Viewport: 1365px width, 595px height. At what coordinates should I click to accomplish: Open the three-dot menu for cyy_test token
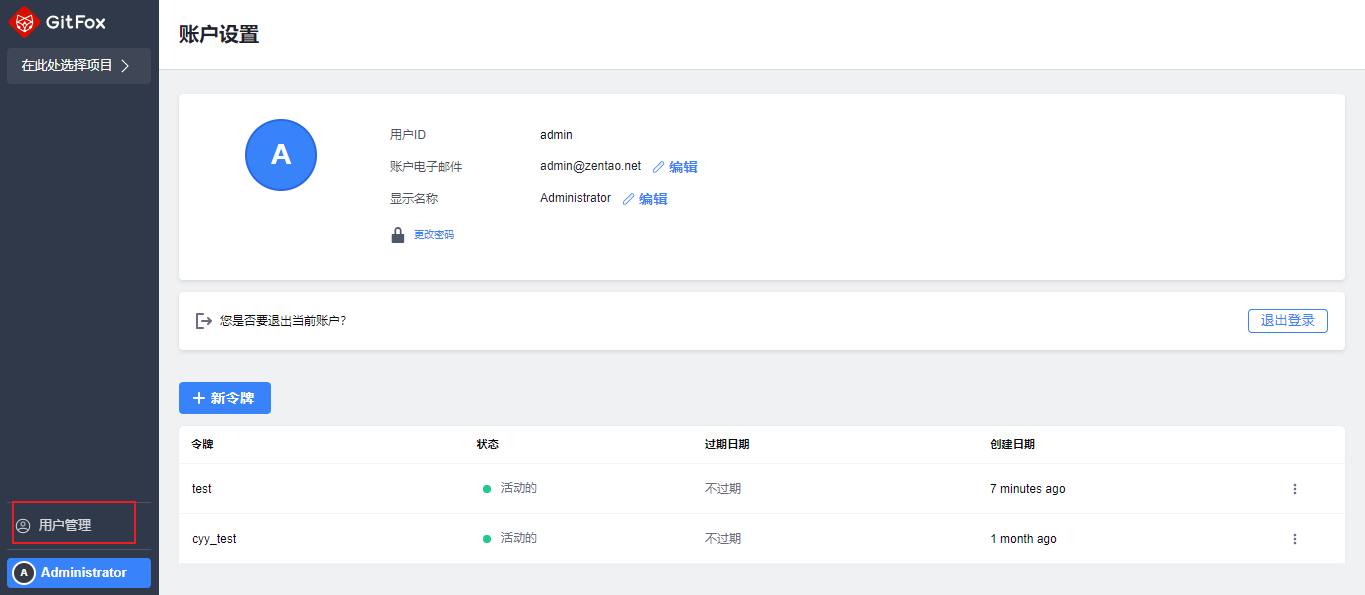[x=1295, y=539]
